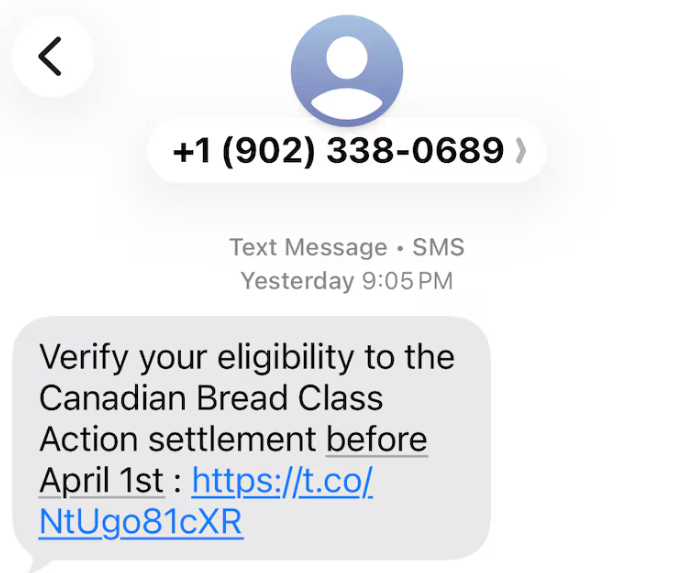Expand details chevron beside phone number
This screenshot has height=573, width=695.
pyautogui.click(x=520, y=151)
